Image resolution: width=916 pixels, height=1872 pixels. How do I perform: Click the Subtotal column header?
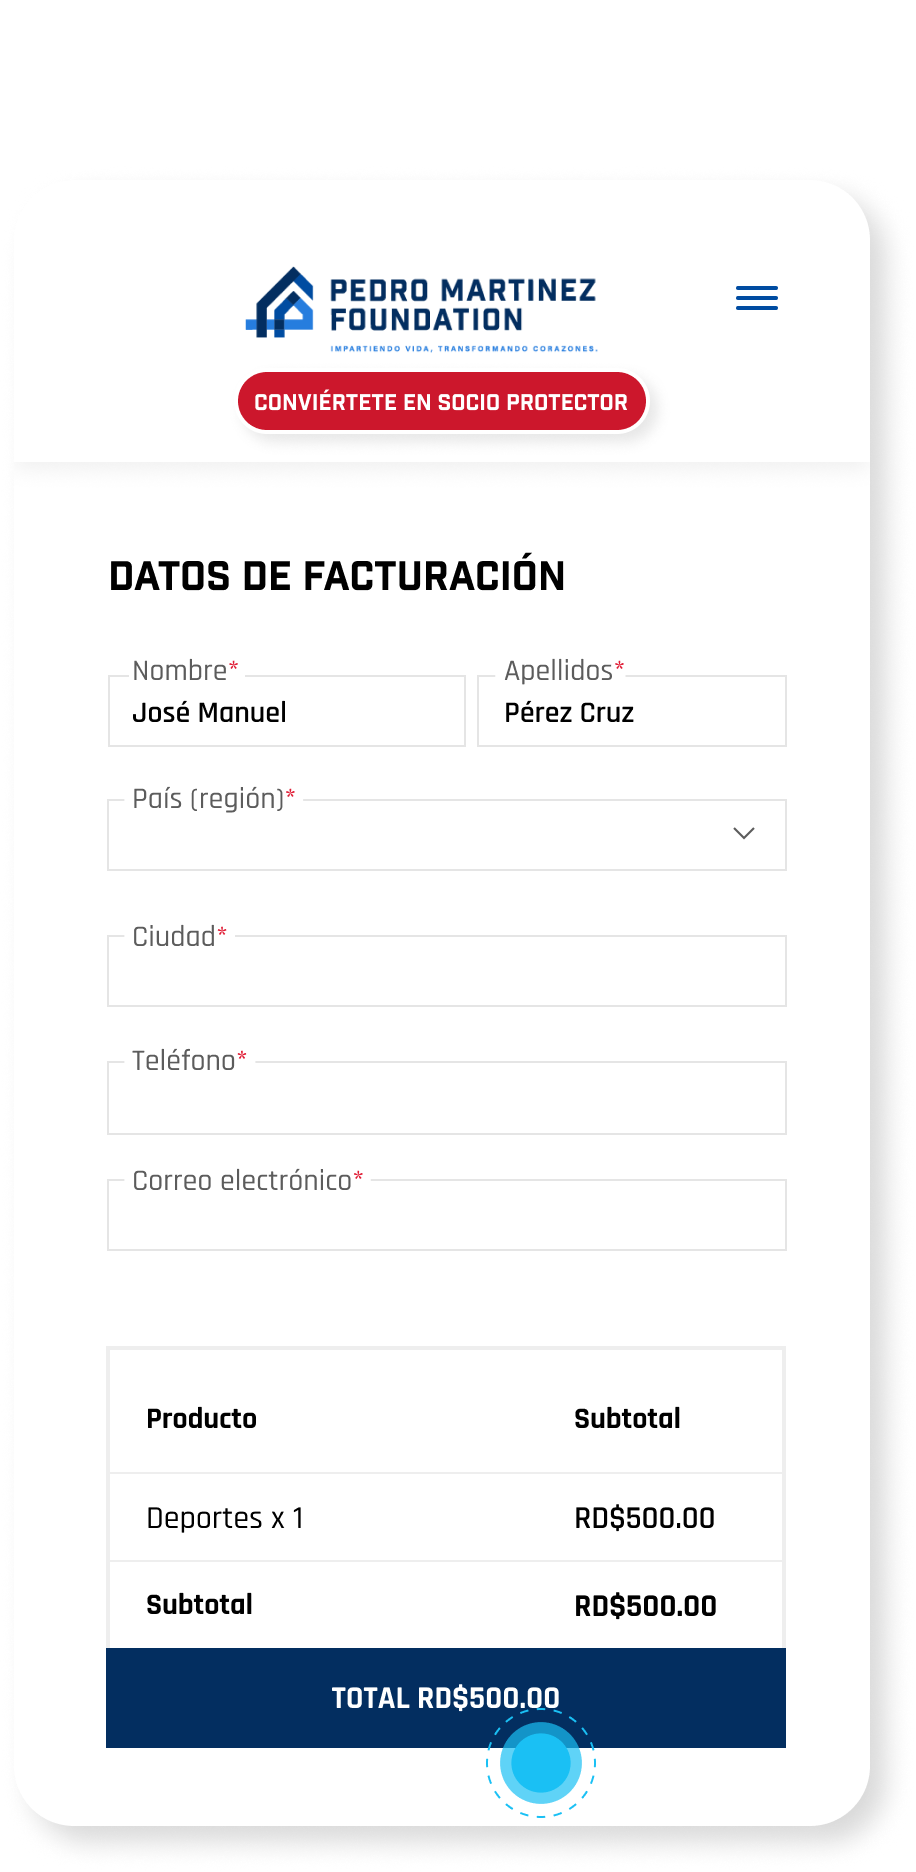pyautogui.click(x=627, y=1418)
